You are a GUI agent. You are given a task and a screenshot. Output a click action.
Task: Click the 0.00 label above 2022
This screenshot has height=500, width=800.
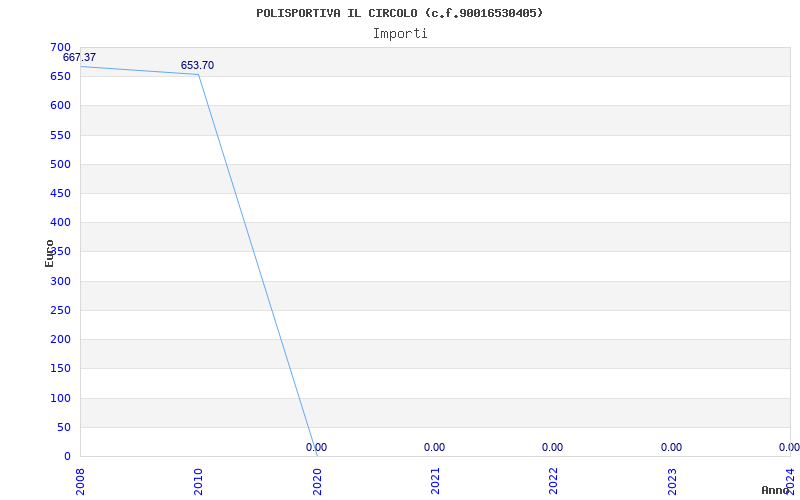point(553,447)
